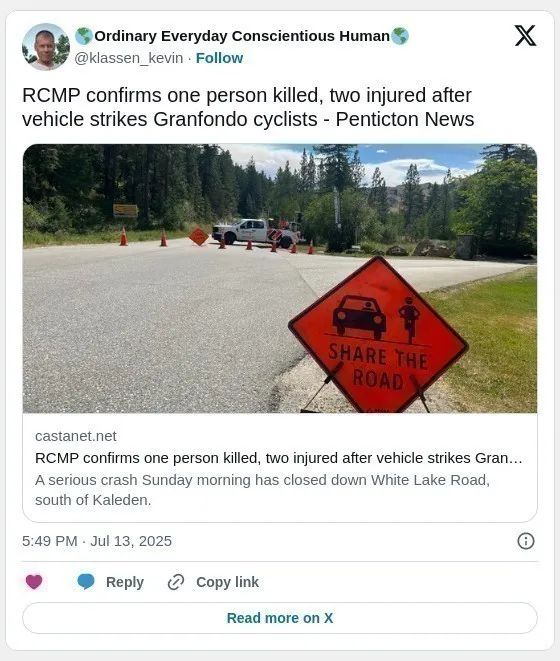This screenshot has height=661, width=560.
Task: Click the Copy link label
Action: point(227,582)
